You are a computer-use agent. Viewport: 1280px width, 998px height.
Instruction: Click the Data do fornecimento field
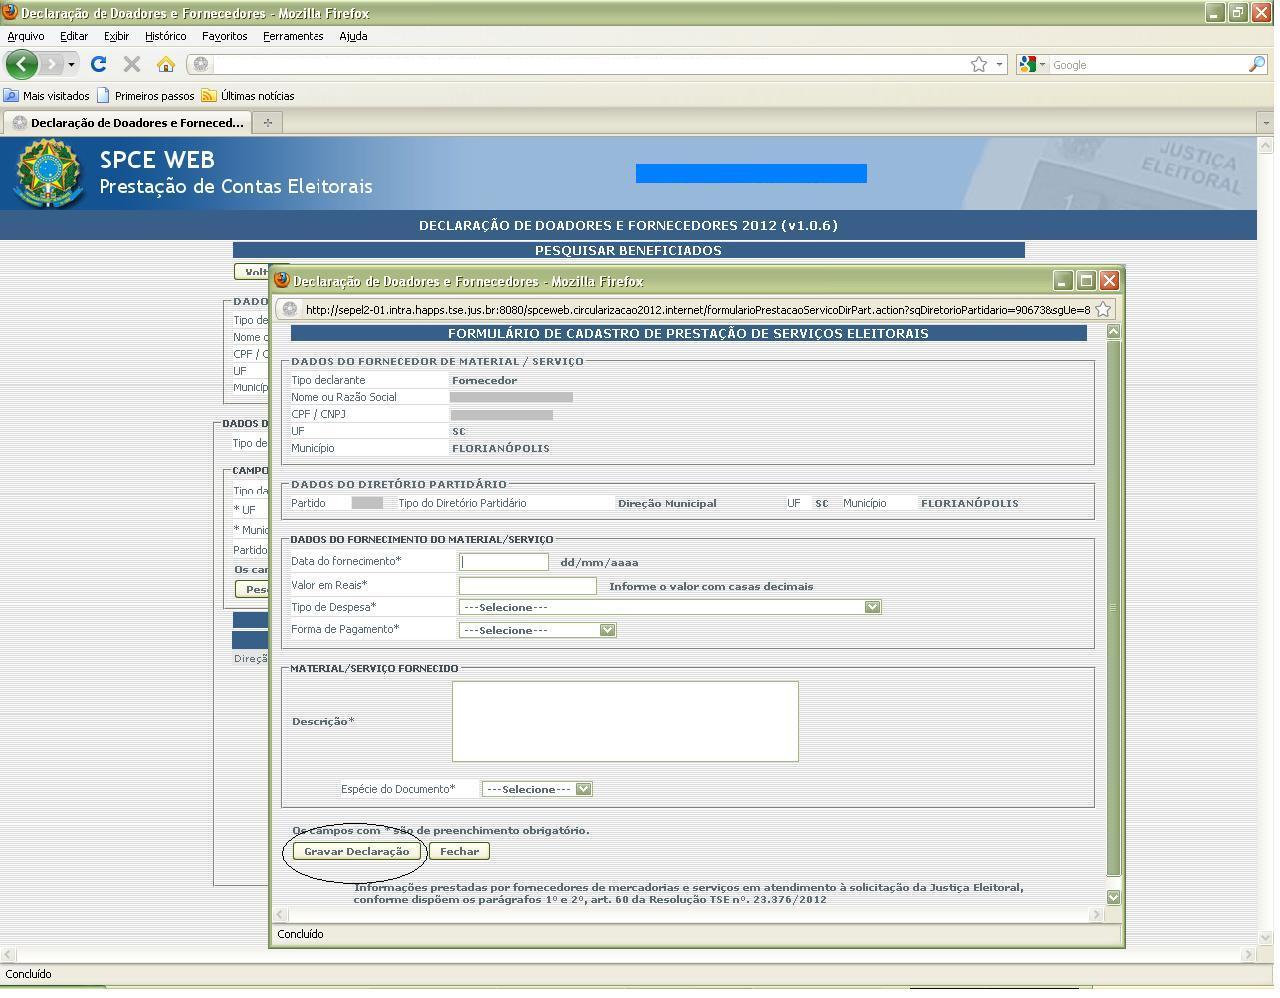(504, 562)
